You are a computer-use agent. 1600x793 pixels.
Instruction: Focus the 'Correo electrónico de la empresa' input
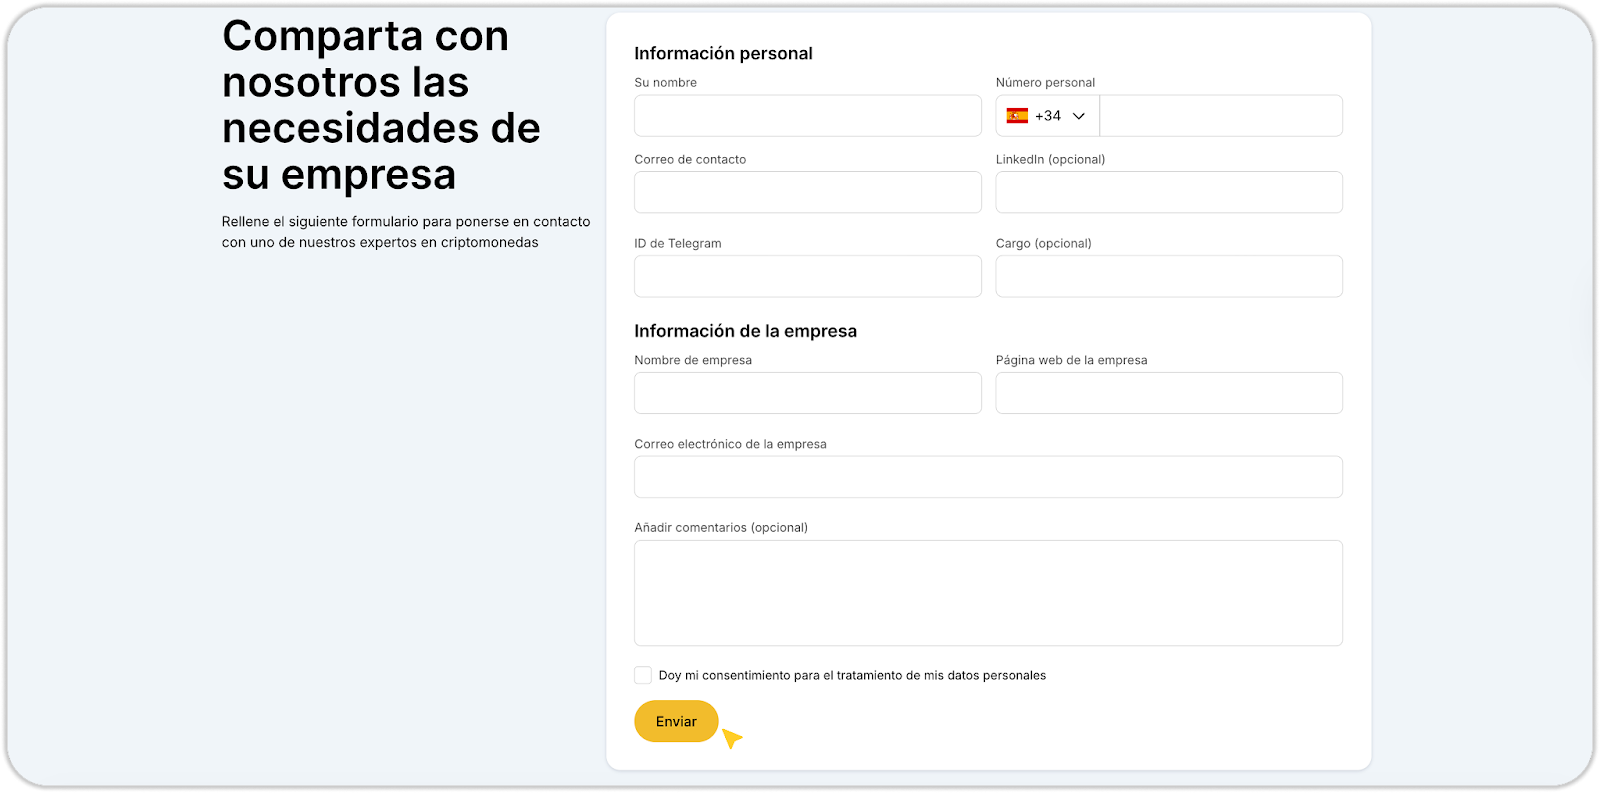(988, 477)
